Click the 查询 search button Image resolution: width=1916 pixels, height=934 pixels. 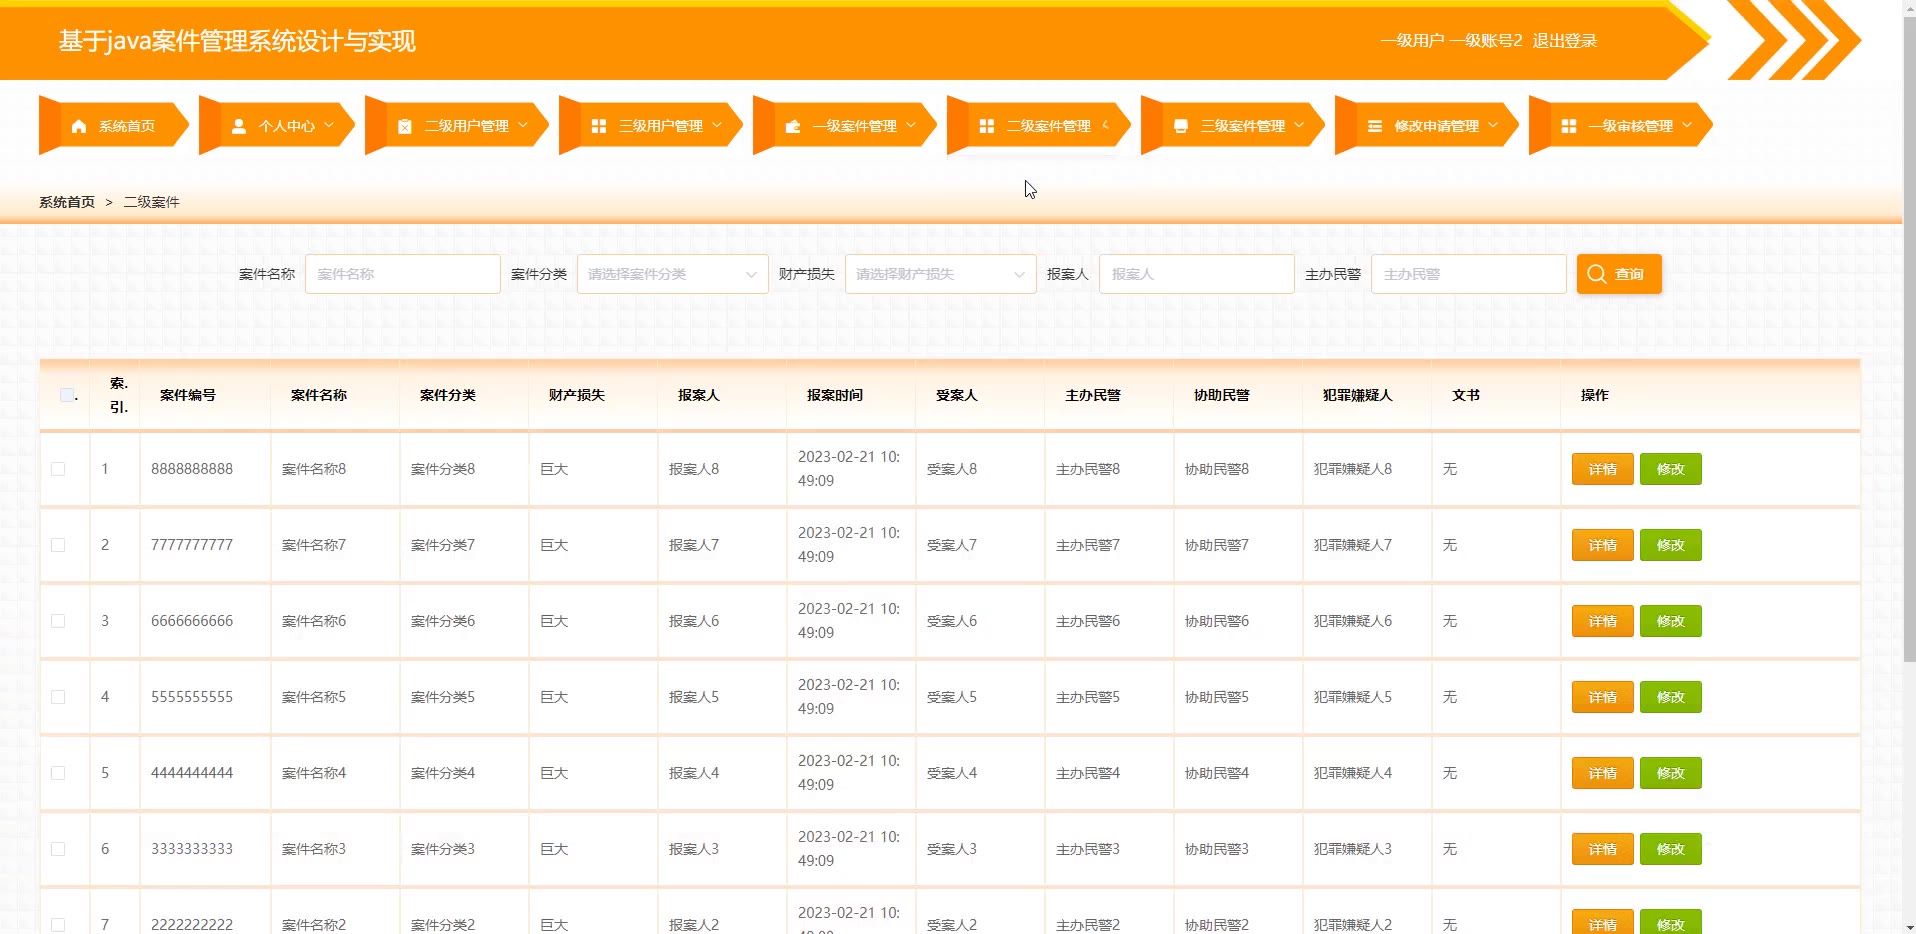(1619, 274)
